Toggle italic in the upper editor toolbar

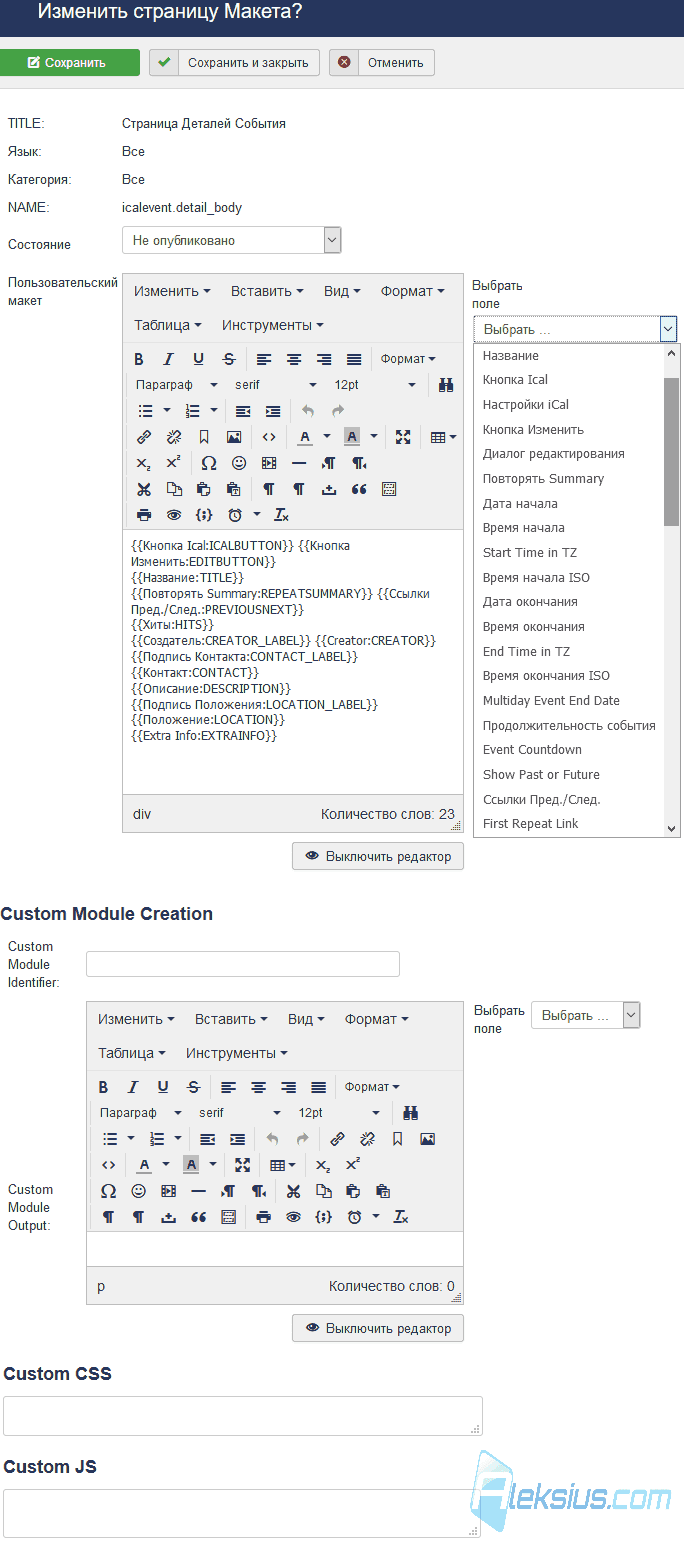[168, 359]
